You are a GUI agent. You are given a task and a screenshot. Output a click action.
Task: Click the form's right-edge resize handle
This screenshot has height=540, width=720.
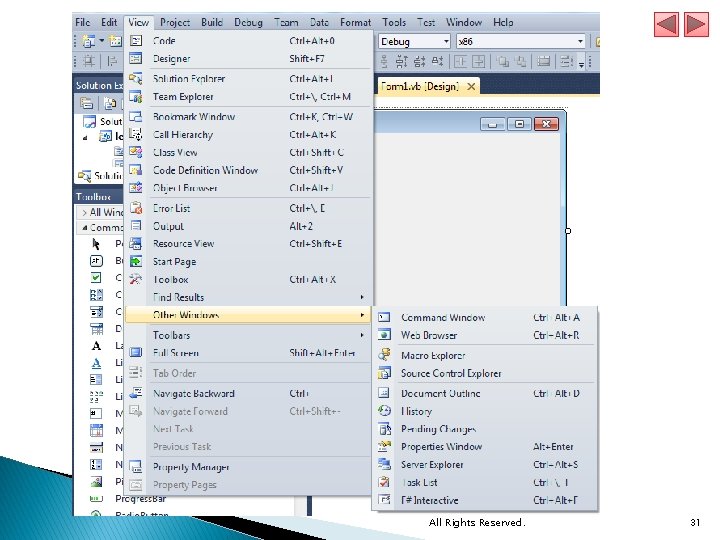(x=568, y=231)
